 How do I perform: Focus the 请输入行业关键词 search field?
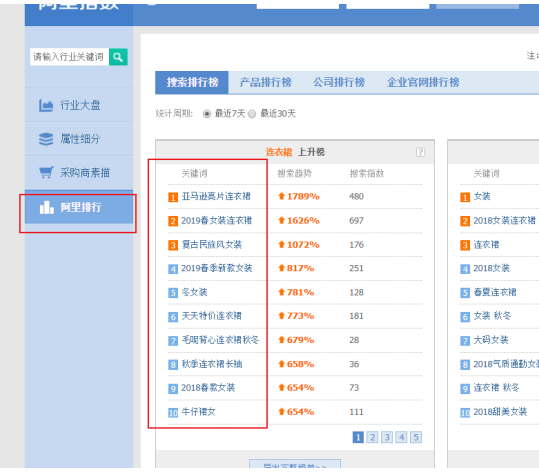69,57
